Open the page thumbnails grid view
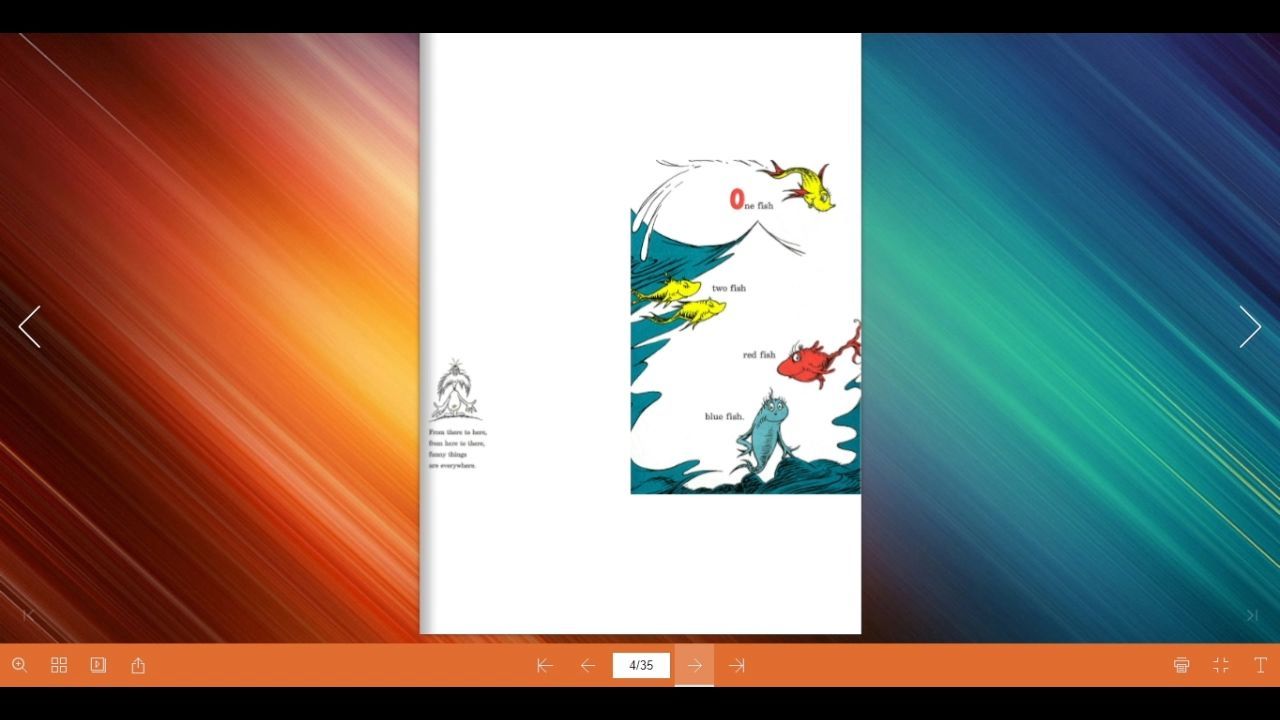Image resolution: width=1280 pixels, height=720 pixels. tap(59, 665)
